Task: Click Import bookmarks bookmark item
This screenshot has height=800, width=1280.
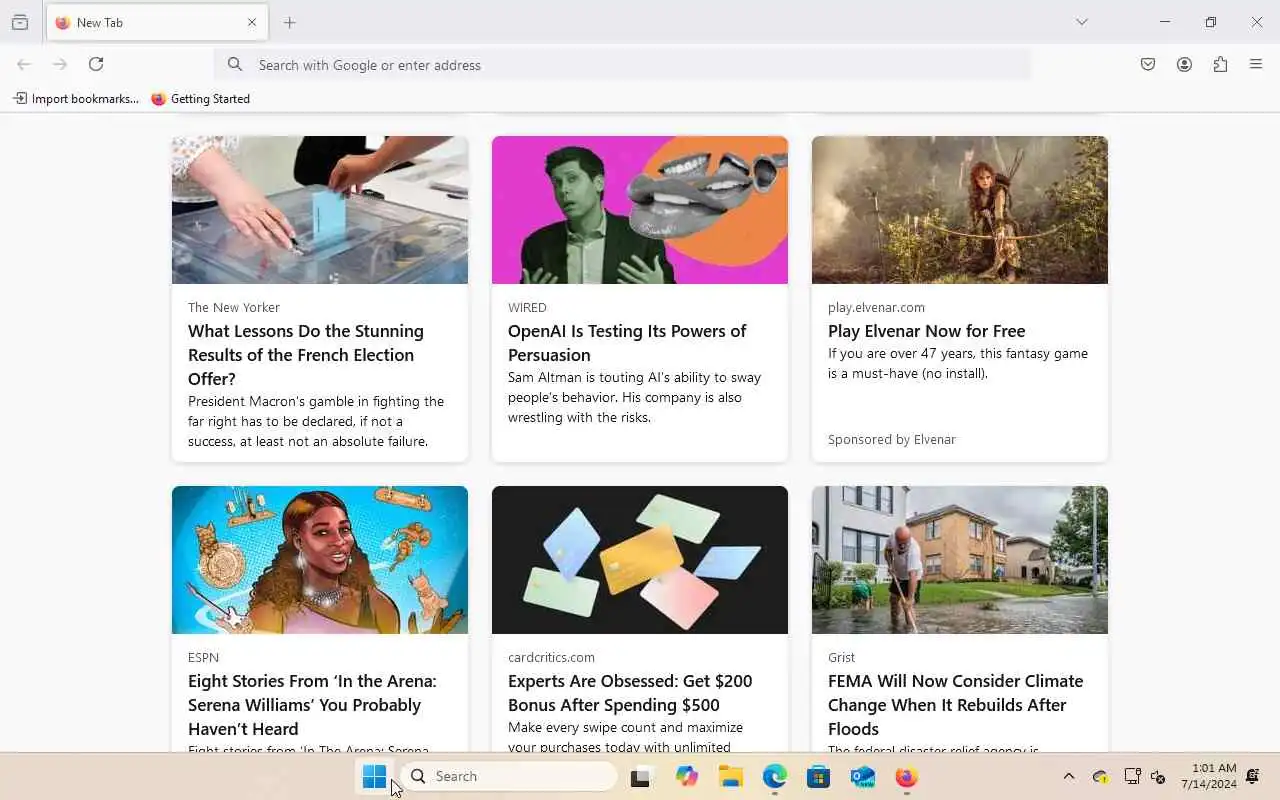Action: 76,98
